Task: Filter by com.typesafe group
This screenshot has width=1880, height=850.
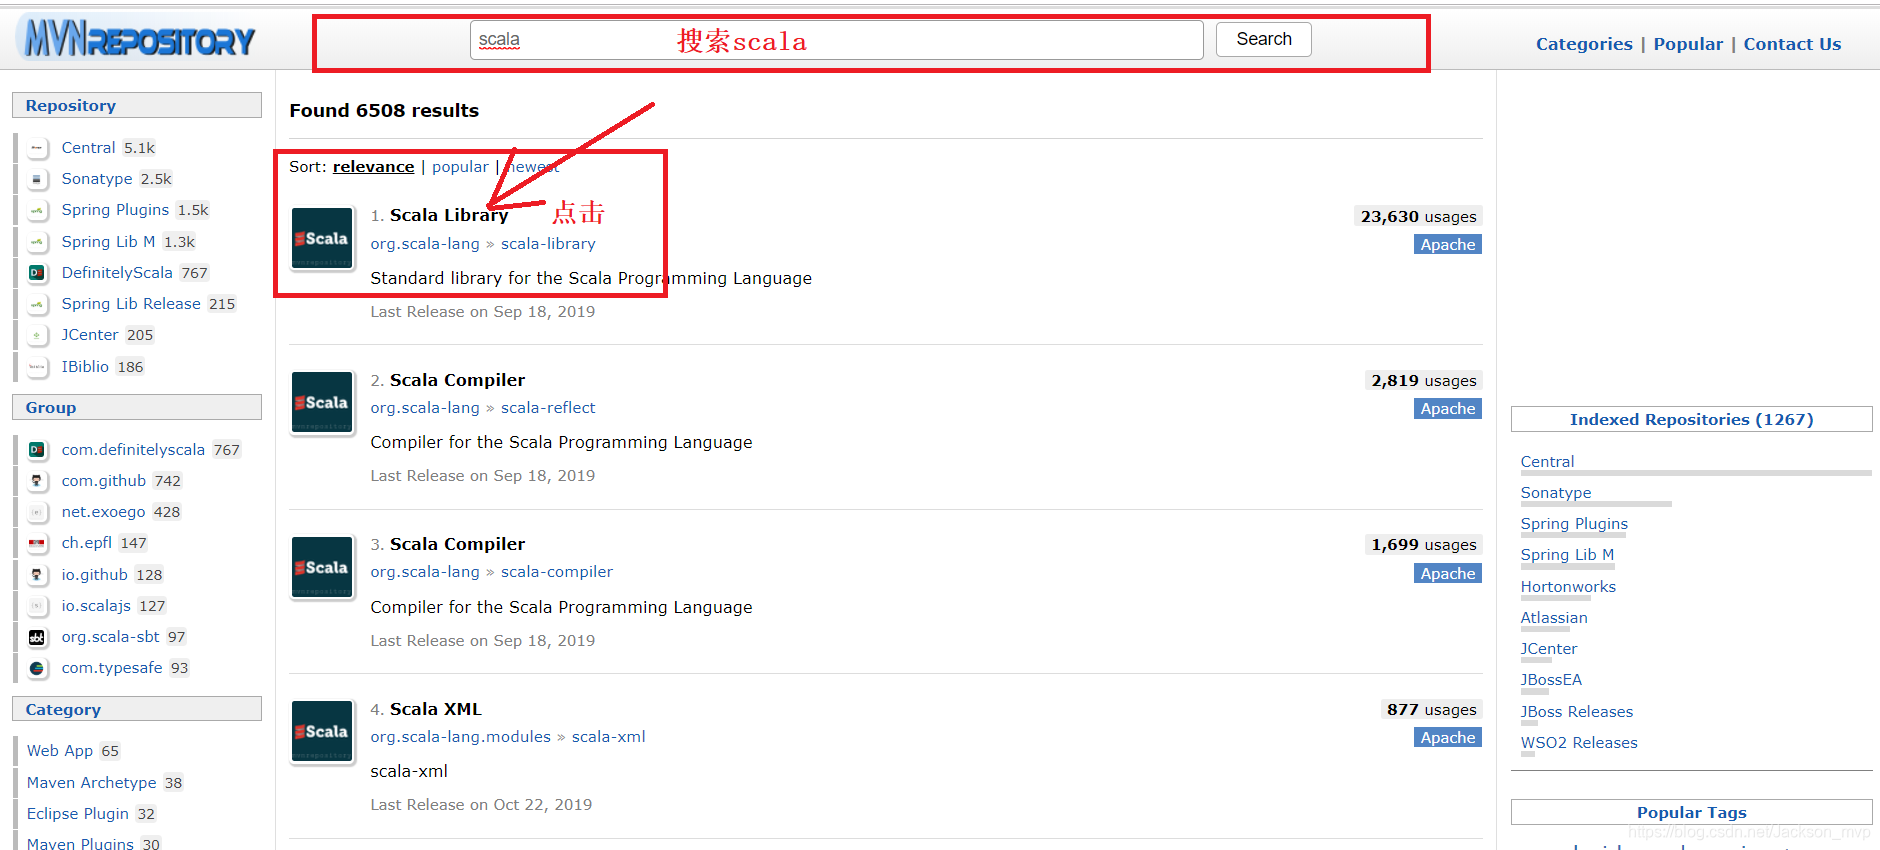Action: click(x=112, y=668)
